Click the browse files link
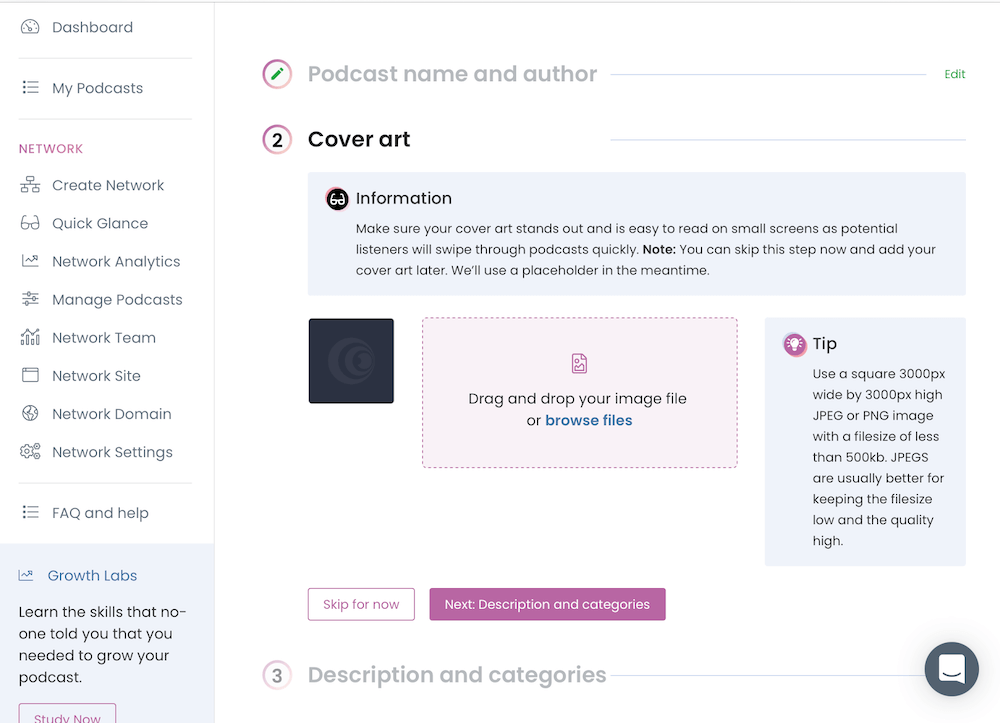 588,420
